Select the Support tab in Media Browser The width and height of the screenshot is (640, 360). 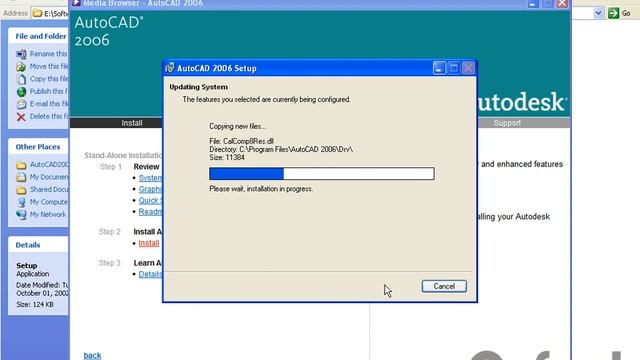[x=507, y=123]
